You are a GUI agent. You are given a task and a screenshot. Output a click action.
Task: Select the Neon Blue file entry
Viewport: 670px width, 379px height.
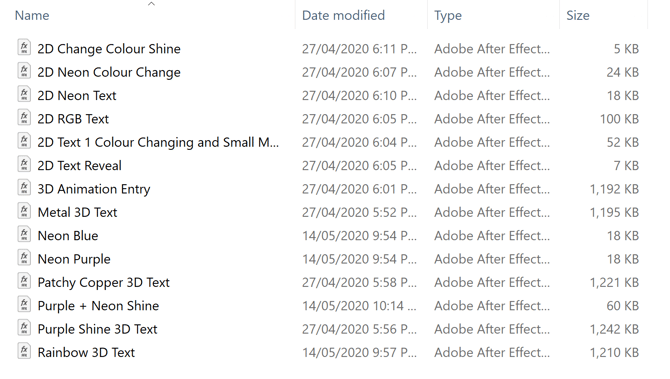coord(68,235)
